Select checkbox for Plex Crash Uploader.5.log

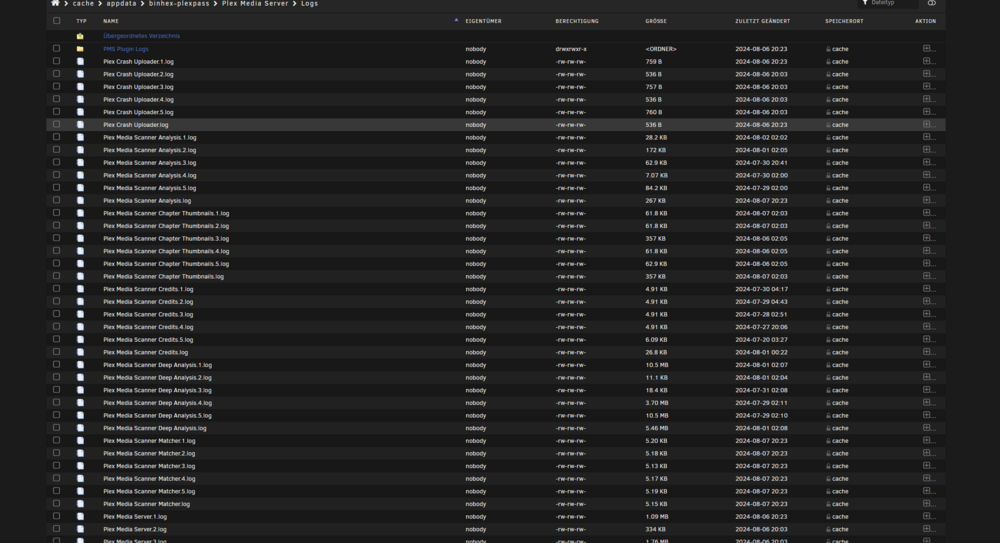[x=57, y=112]
